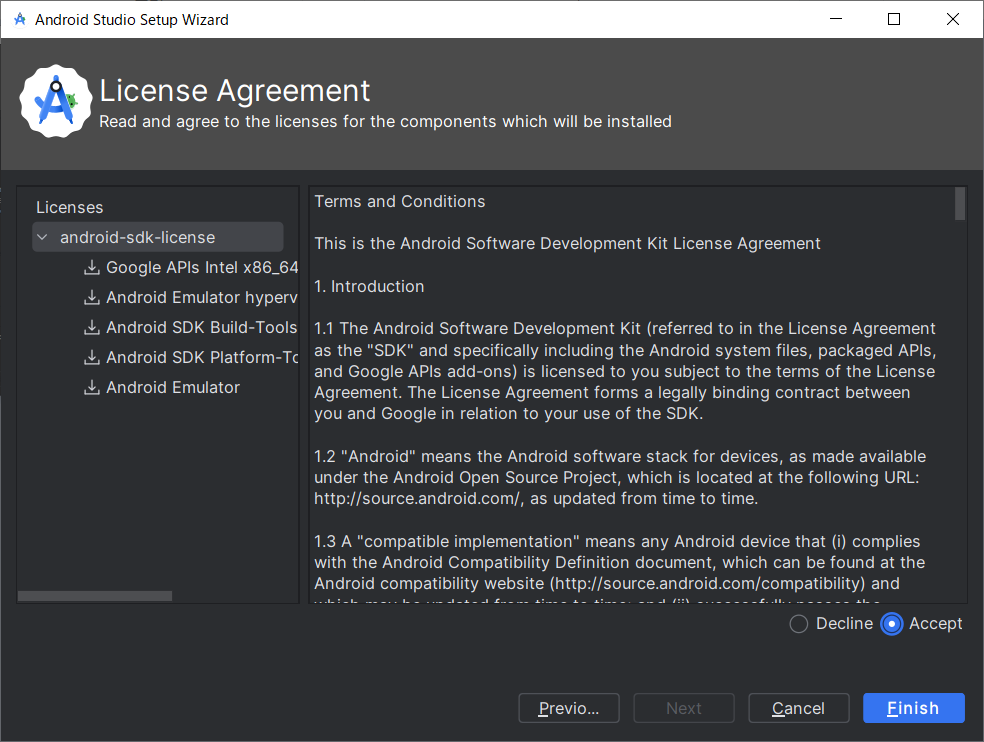The width and height of the screenshot is (984, 742).
Task: Select Android SDK Platform-Tools entry
Action: [x=201, y=357]
